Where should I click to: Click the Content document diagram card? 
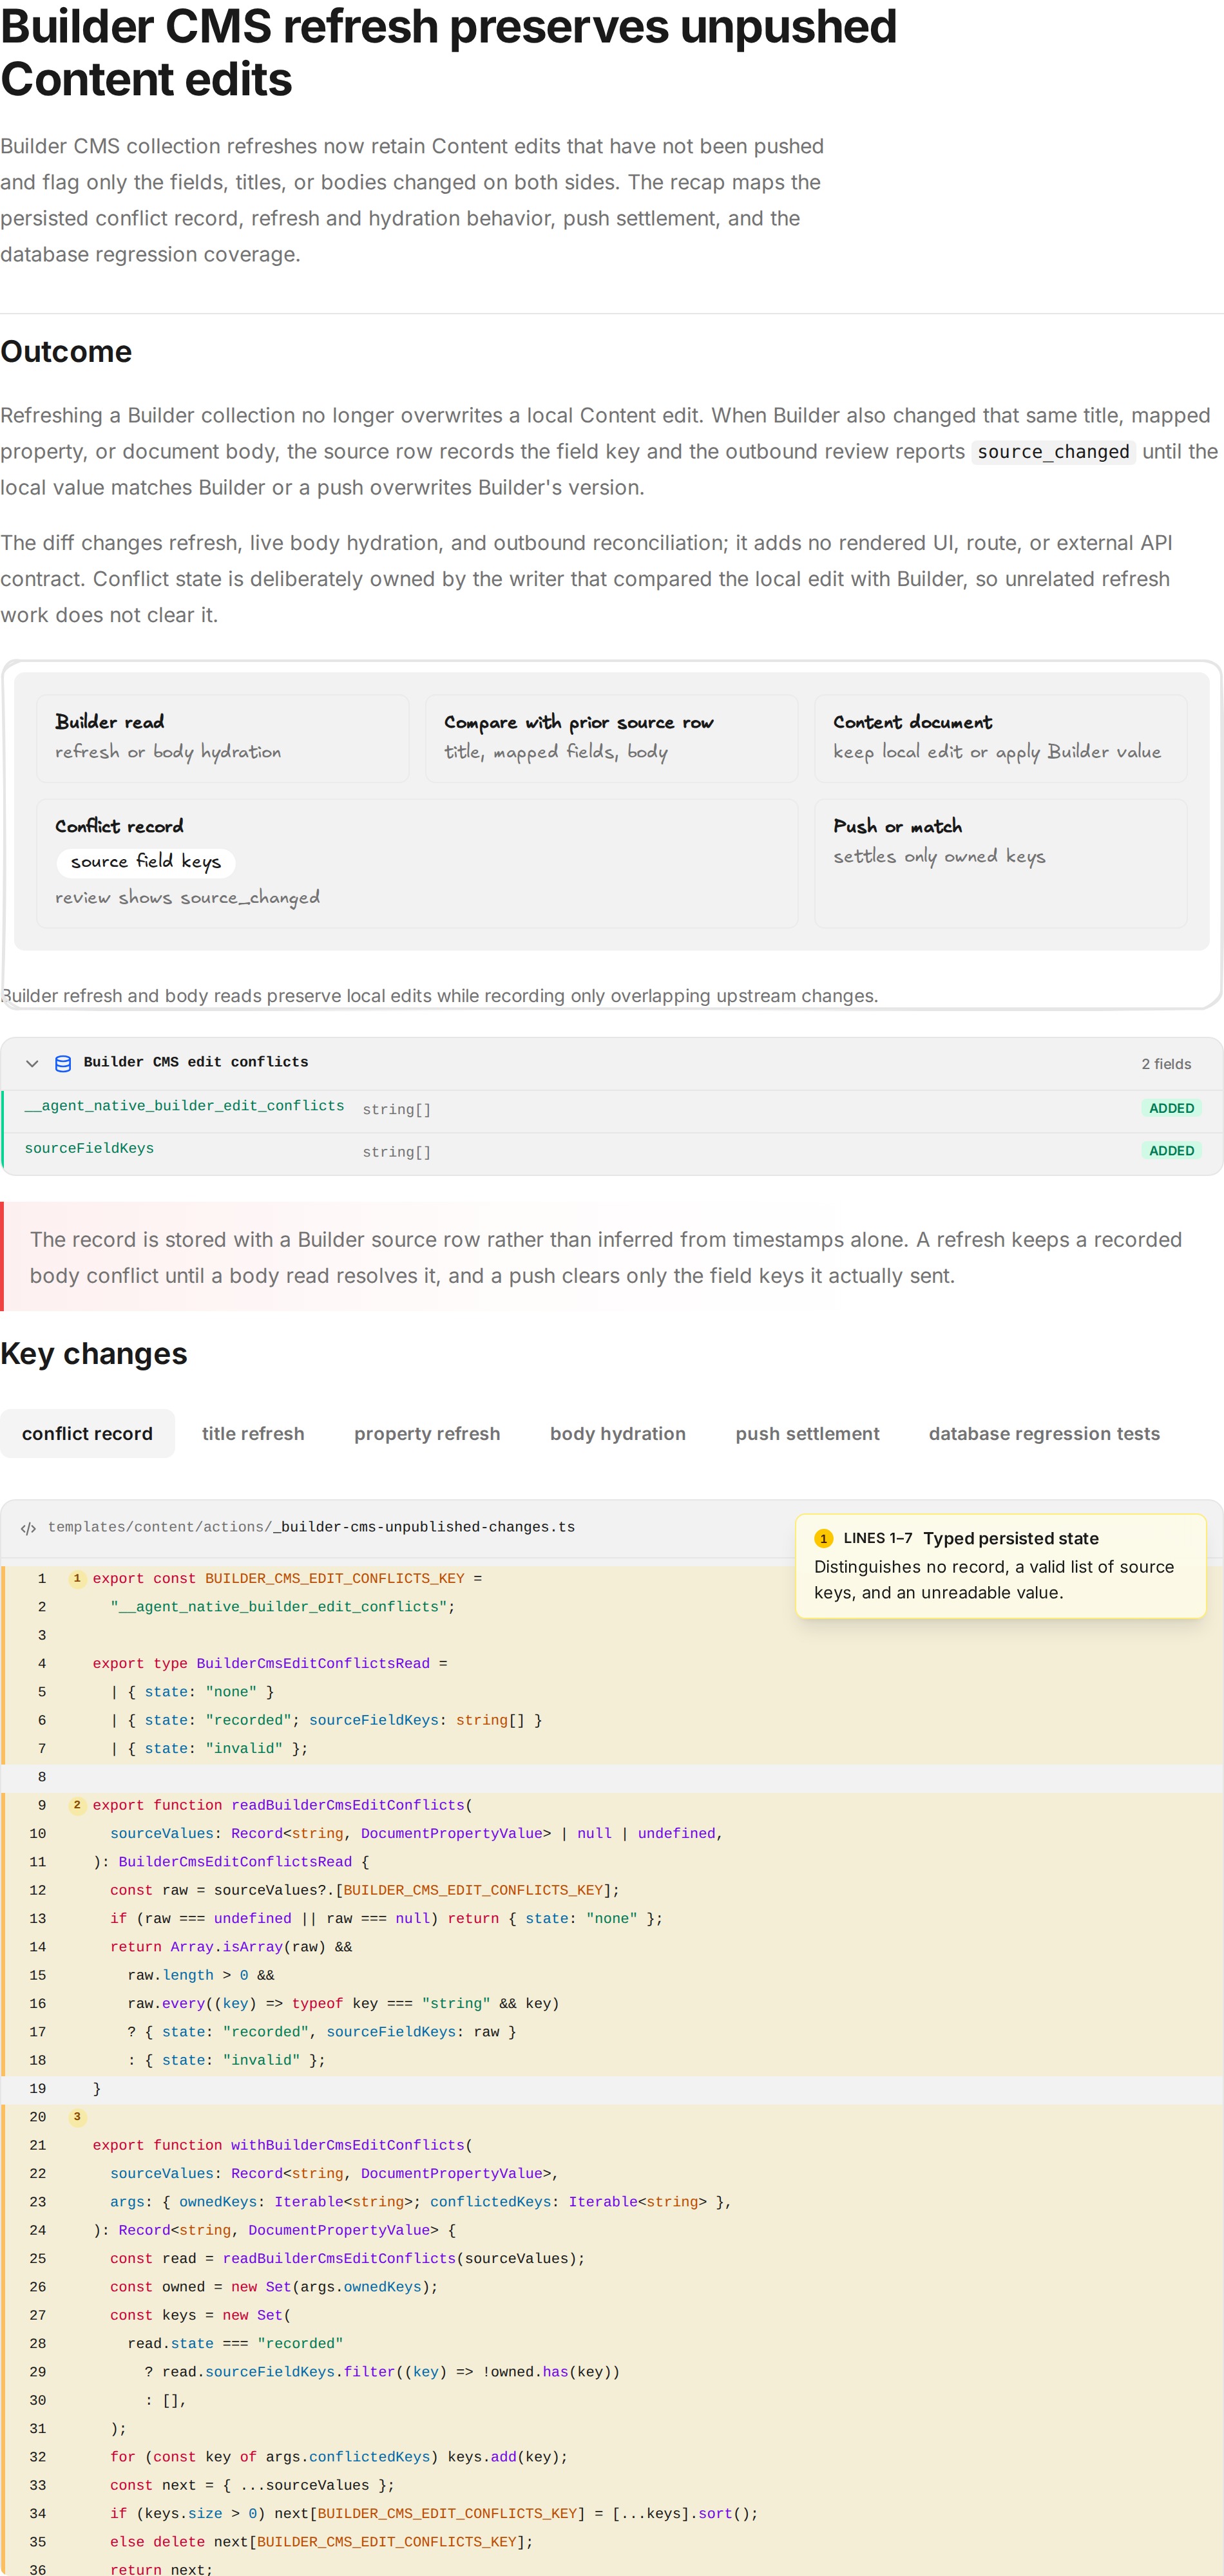click(x=1000, y=738)
